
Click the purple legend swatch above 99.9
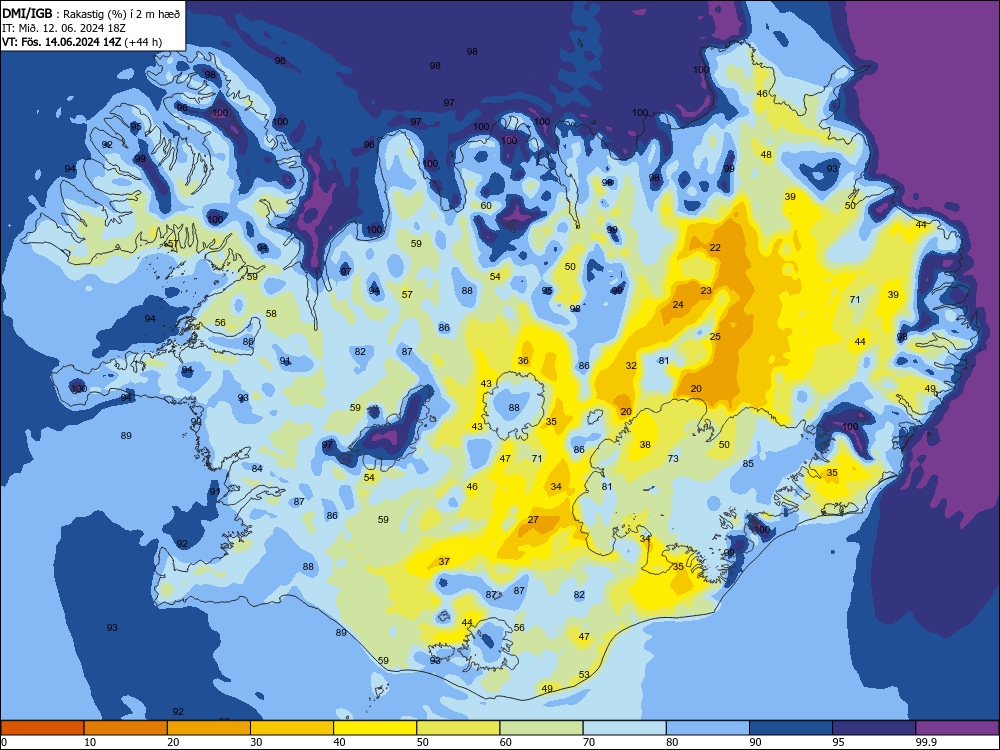pos(957,728)
